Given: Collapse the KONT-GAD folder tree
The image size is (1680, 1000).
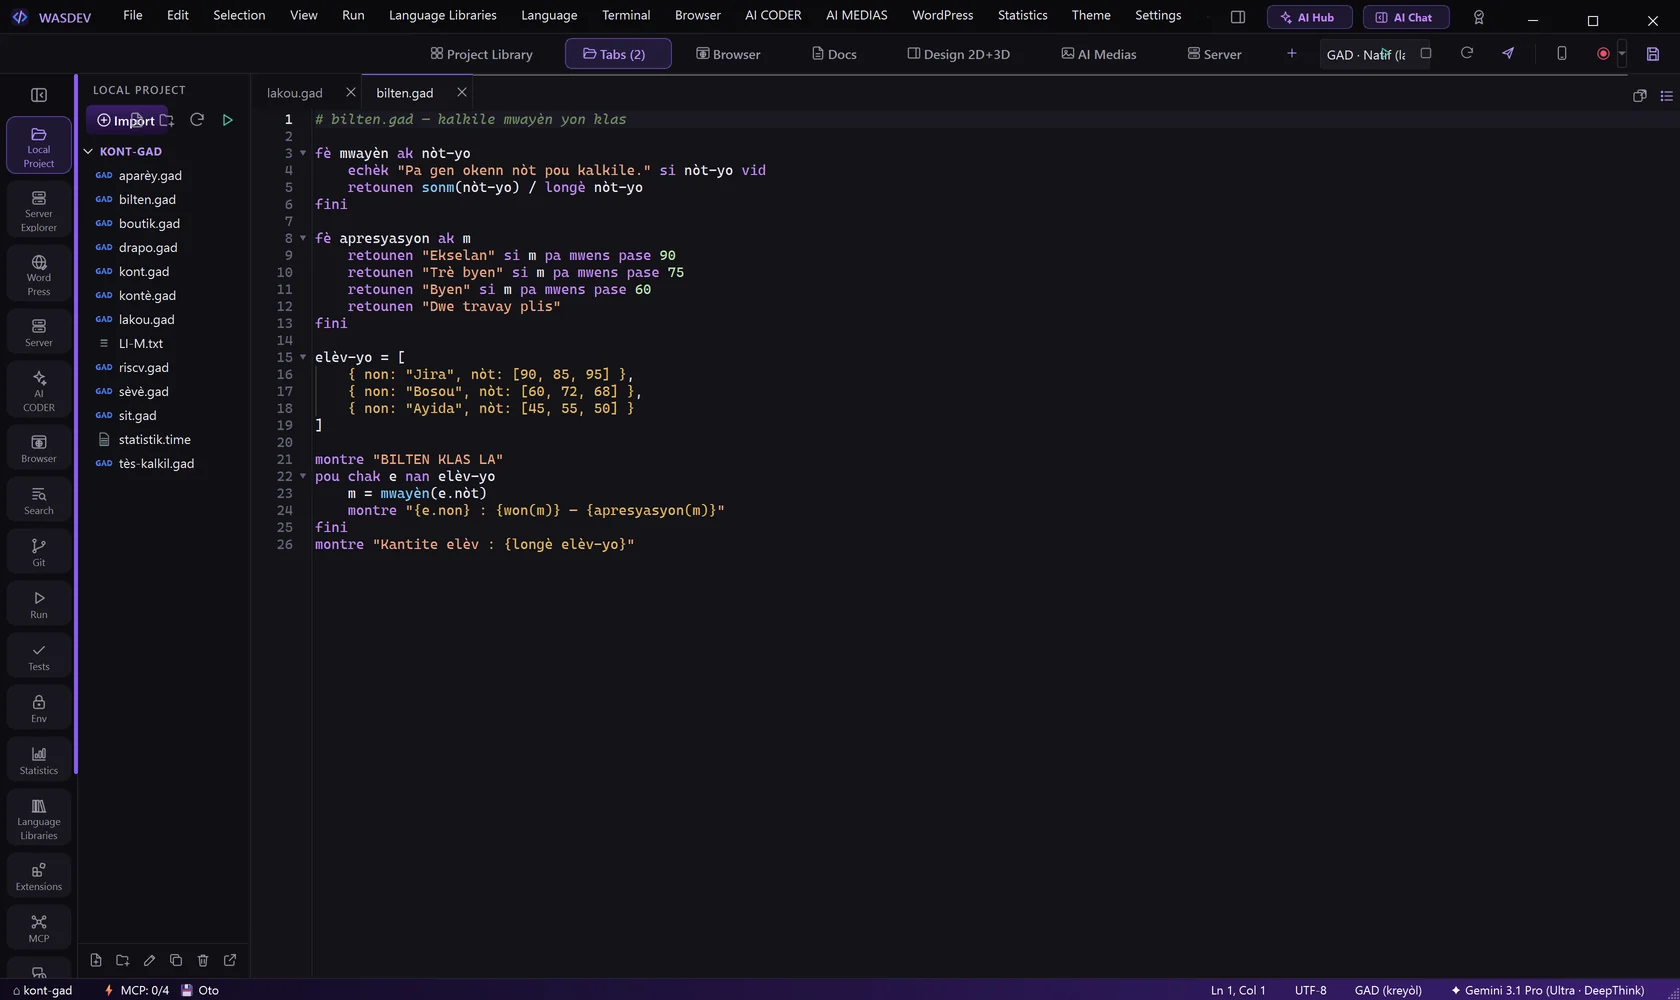Looking at the screenshot, I should [x=88, y=152].
